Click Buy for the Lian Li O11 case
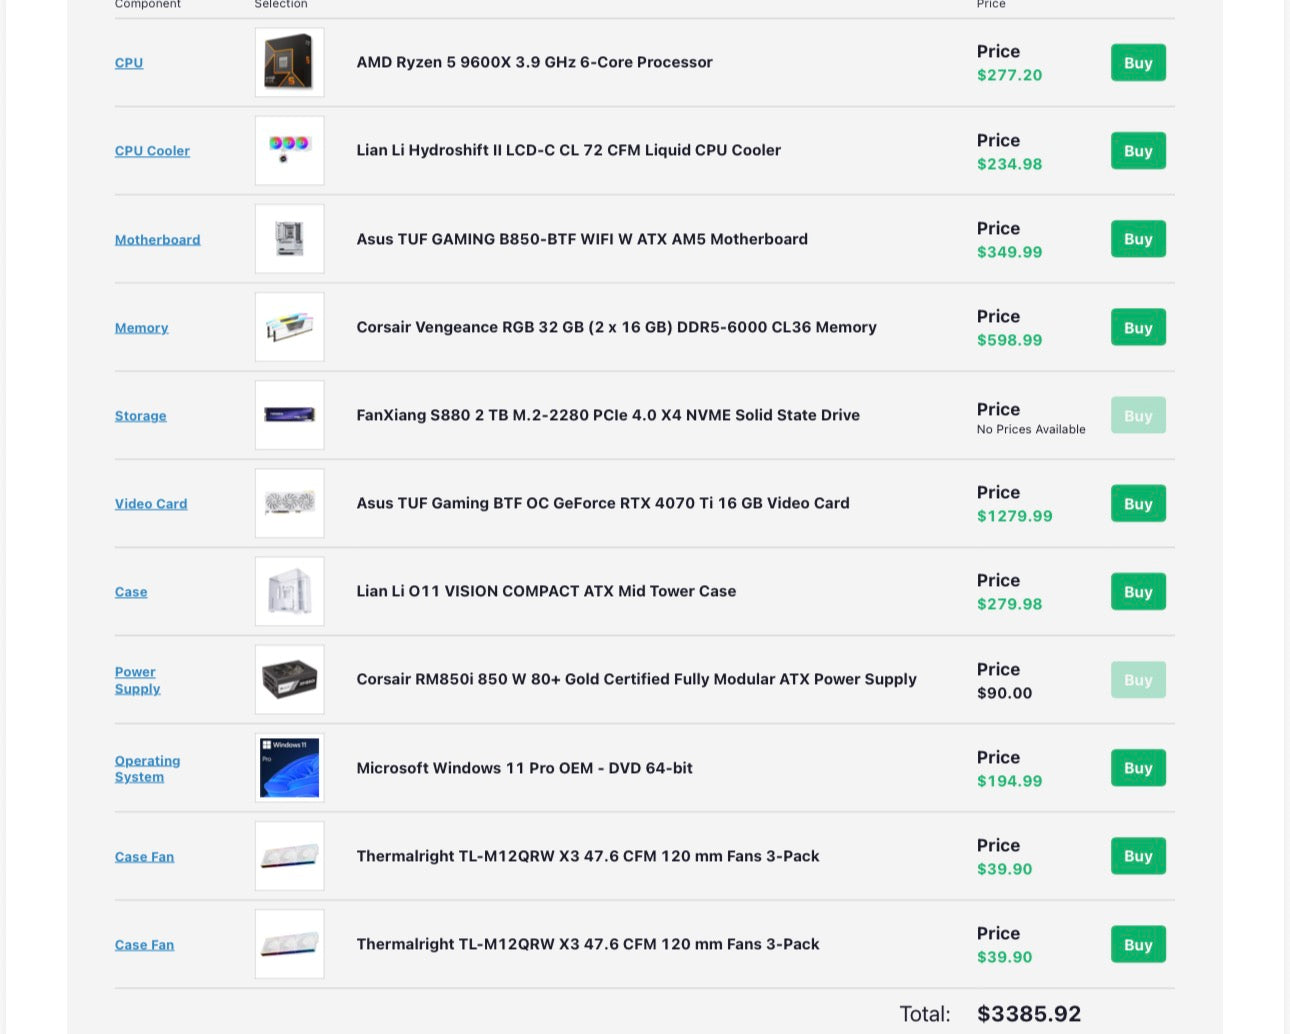Viewport: 1290px width, 1034px height. tap(1138, 592)
